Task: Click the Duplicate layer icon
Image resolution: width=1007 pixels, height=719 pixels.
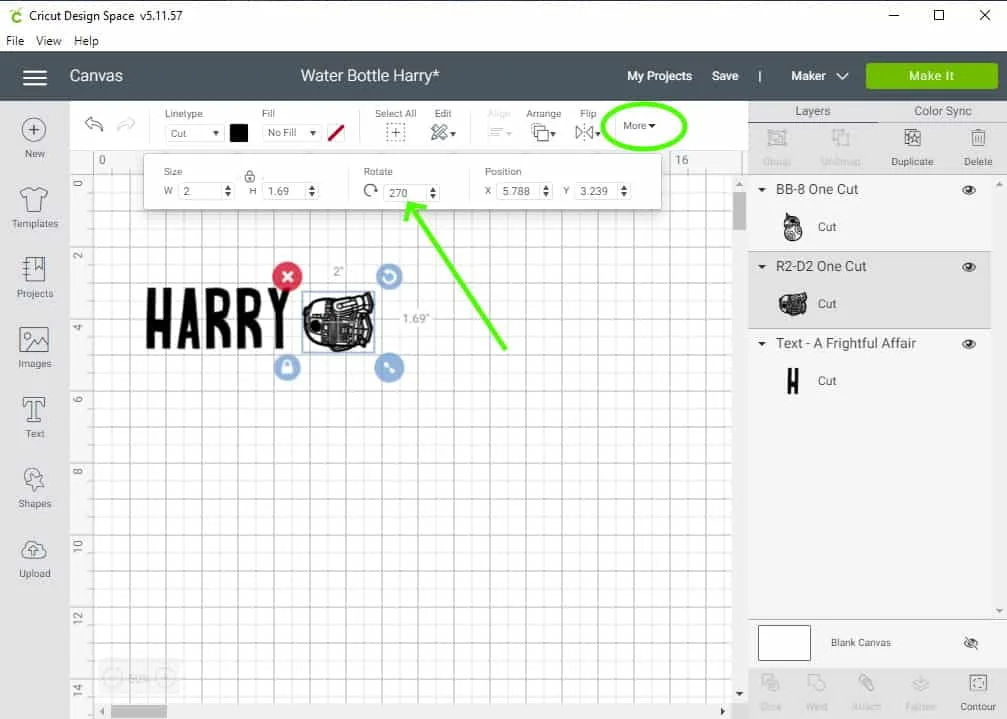Action: 912,137
